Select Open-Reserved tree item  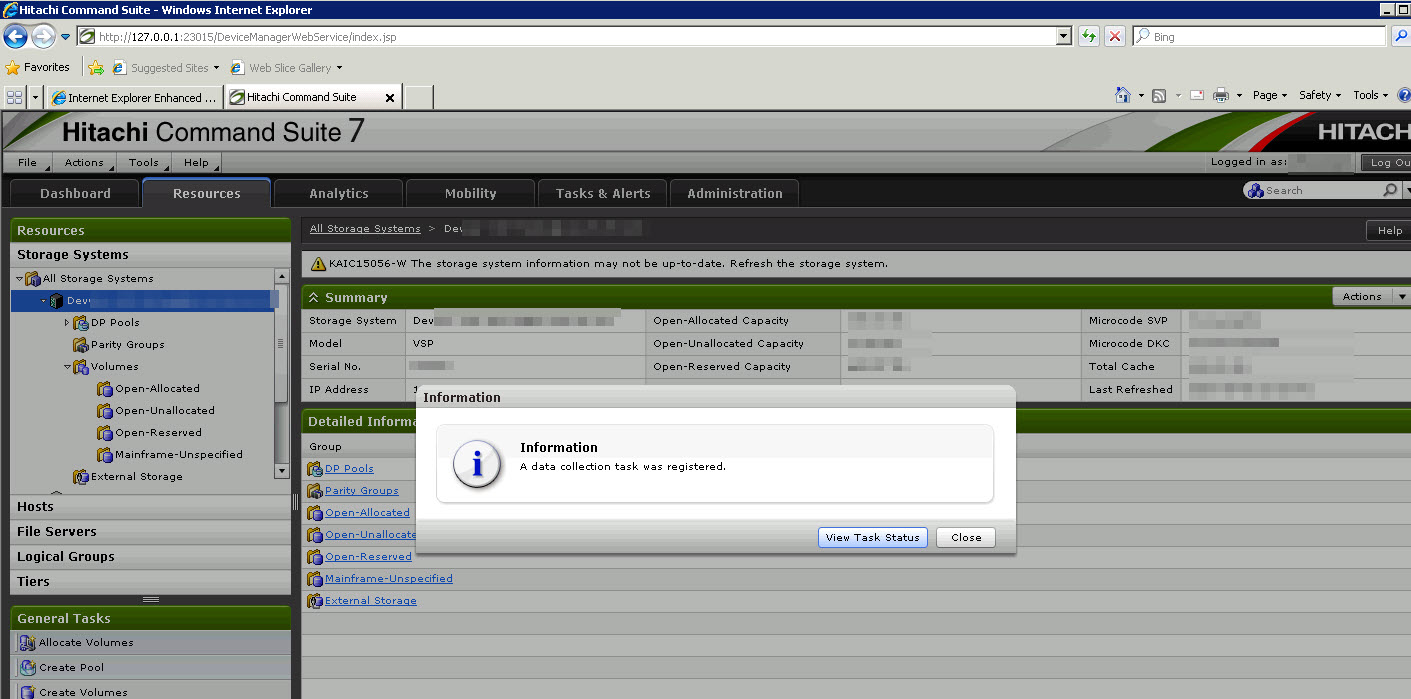pyautogui.click(x=158, y=433)
